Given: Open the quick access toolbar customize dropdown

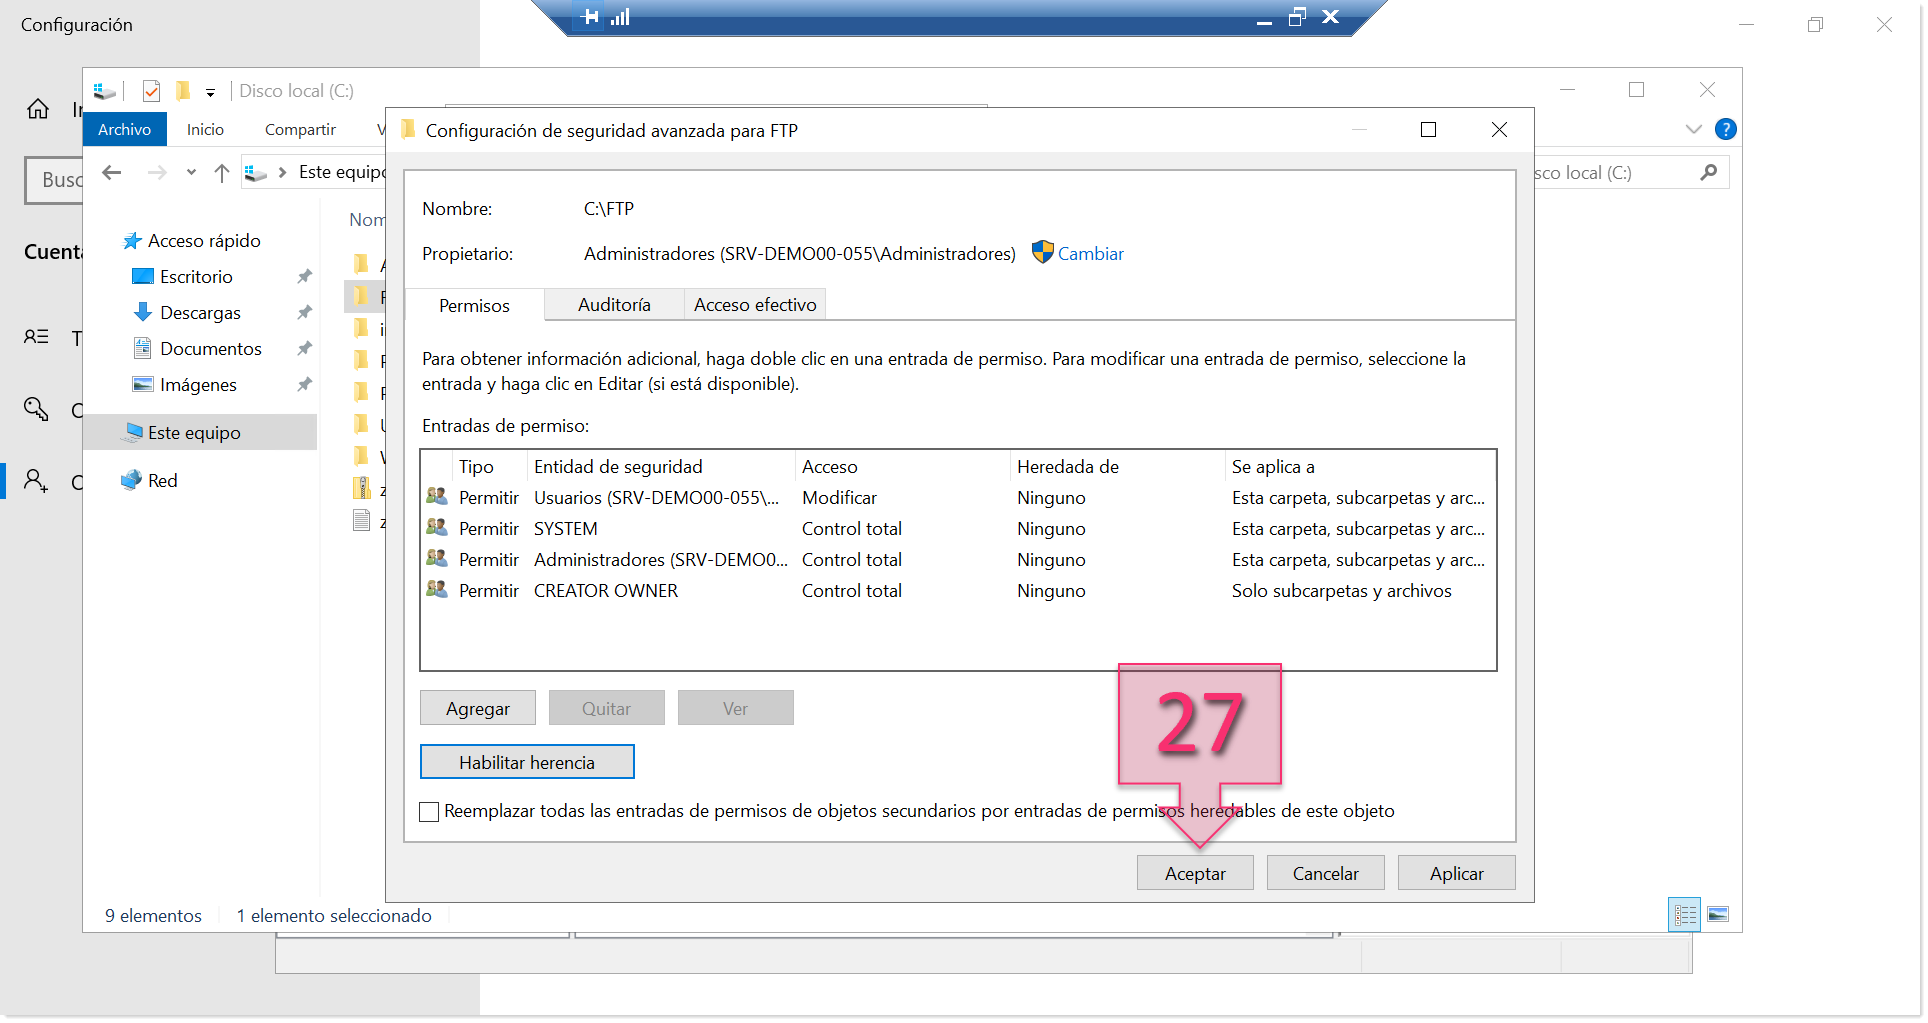Looking at the screenshot, I should coord(210,92).
